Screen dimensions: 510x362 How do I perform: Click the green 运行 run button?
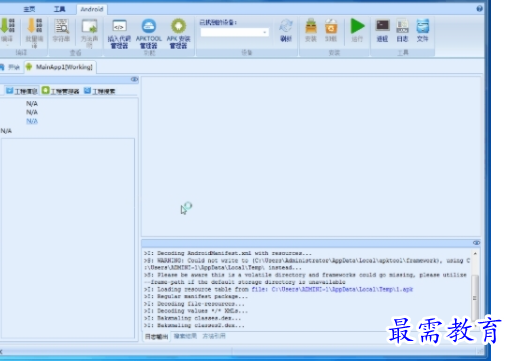357,30
